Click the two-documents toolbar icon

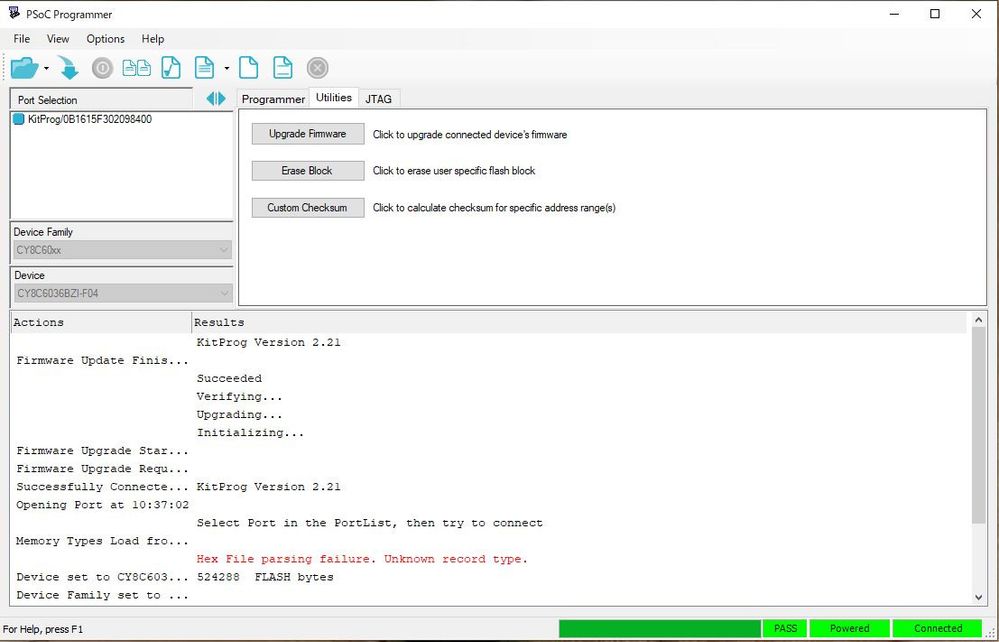(x=136, y=68)
